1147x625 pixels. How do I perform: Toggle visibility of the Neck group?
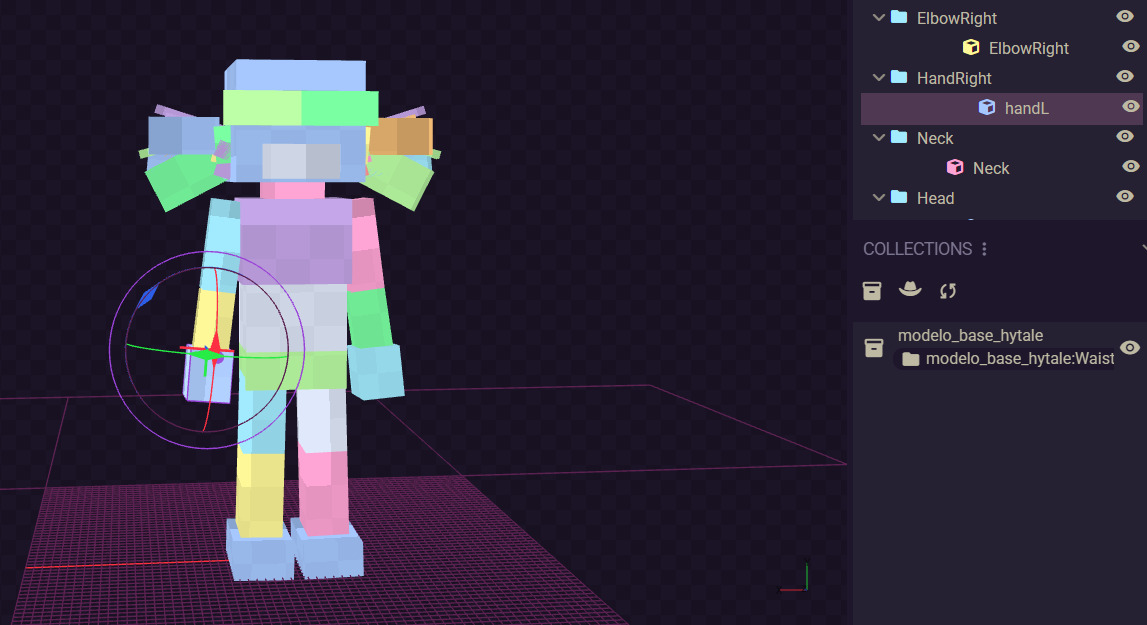click(x=1124, y=136)
